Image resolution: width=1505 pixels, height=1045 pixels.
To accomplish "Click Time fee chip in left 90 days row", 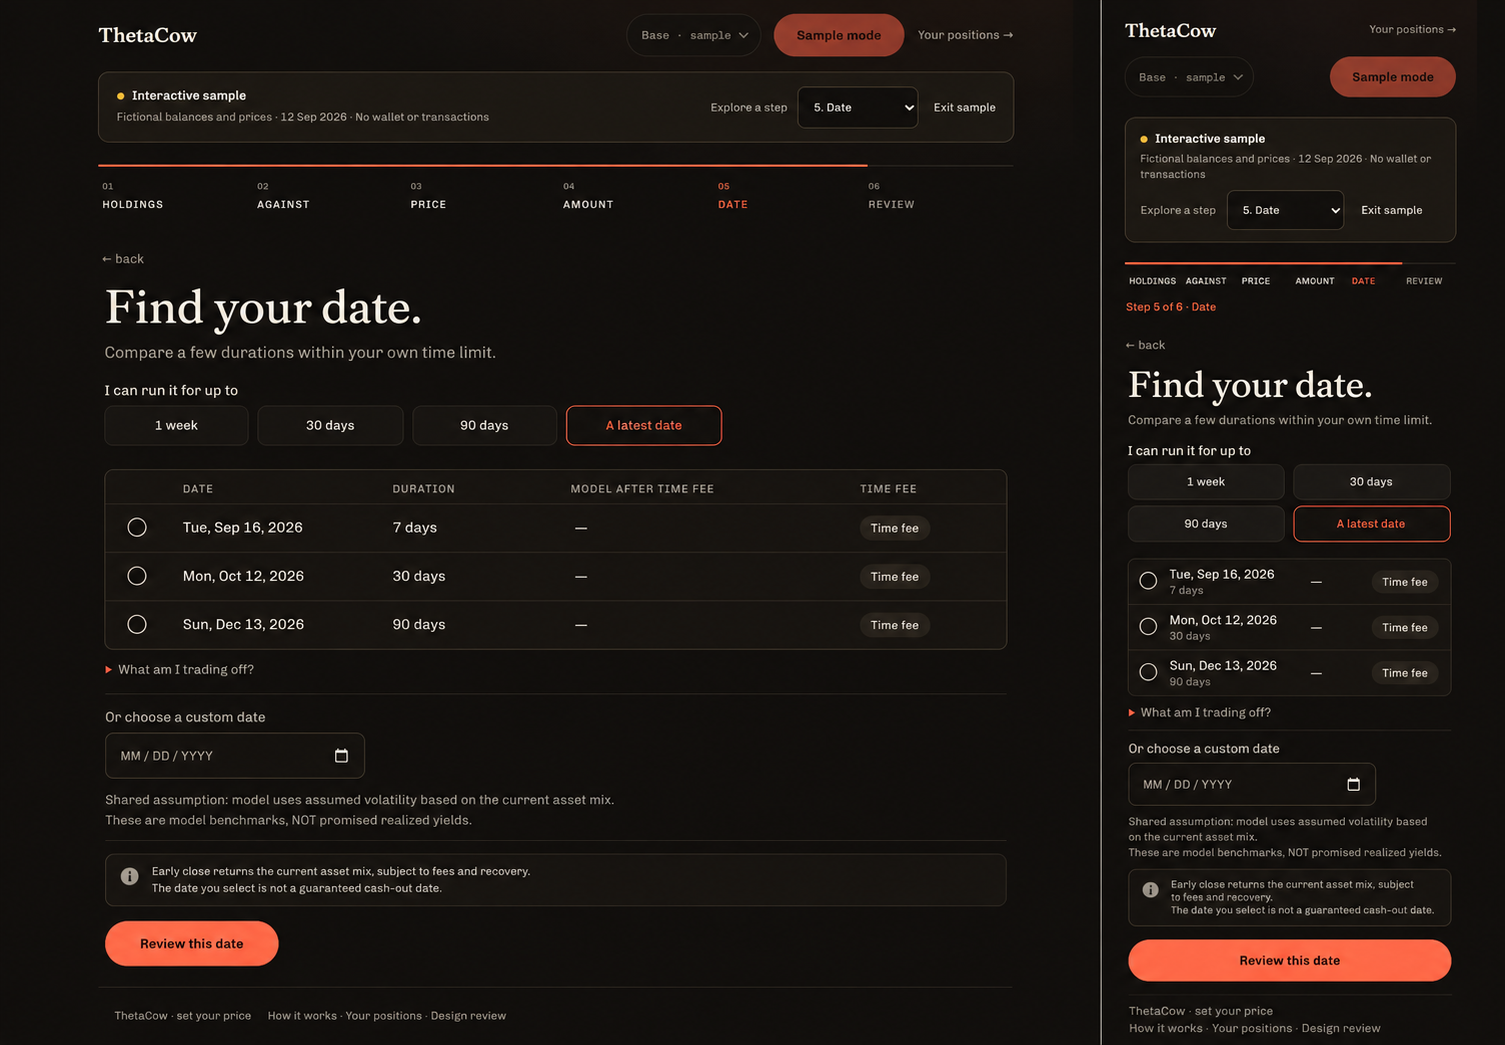I will click(895, 625).
